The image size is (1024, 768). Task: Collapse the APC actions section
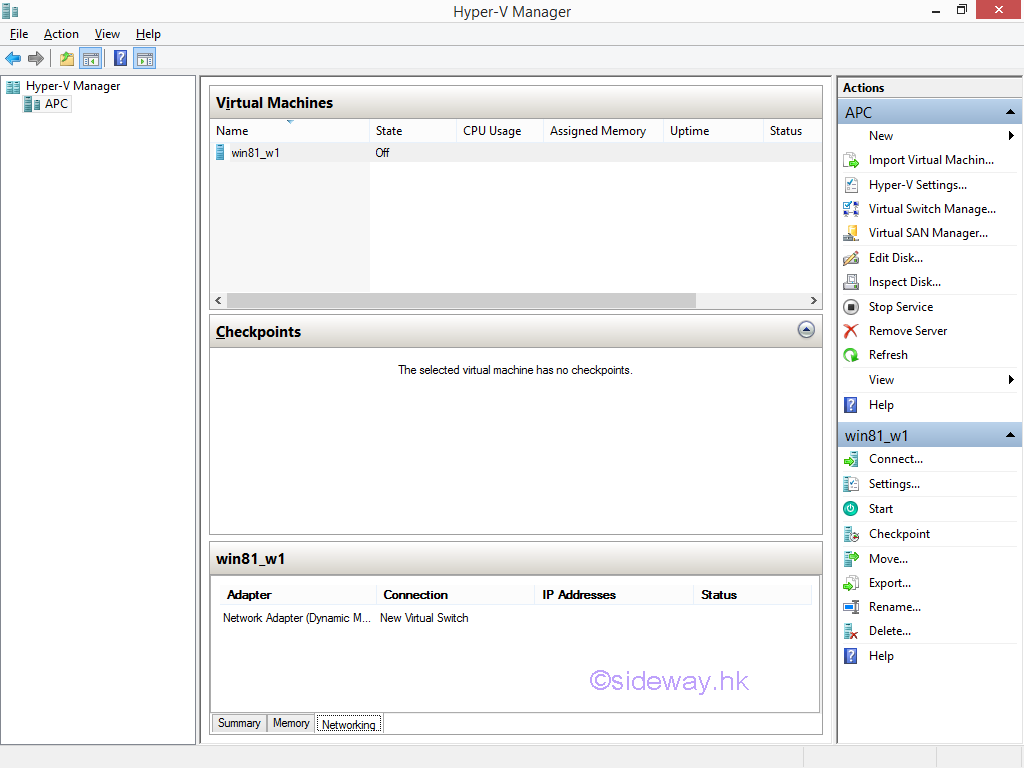(x=1010, y=112)
